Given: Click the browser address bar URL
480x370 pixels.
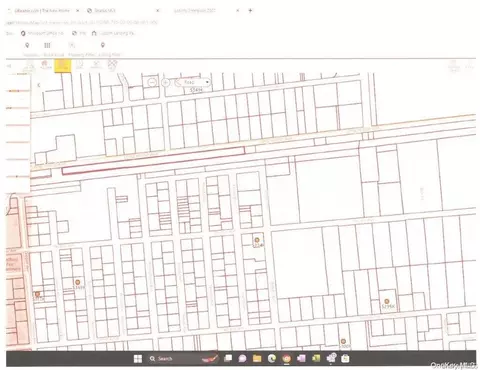Looking at the screenshot, I should 82,22.
